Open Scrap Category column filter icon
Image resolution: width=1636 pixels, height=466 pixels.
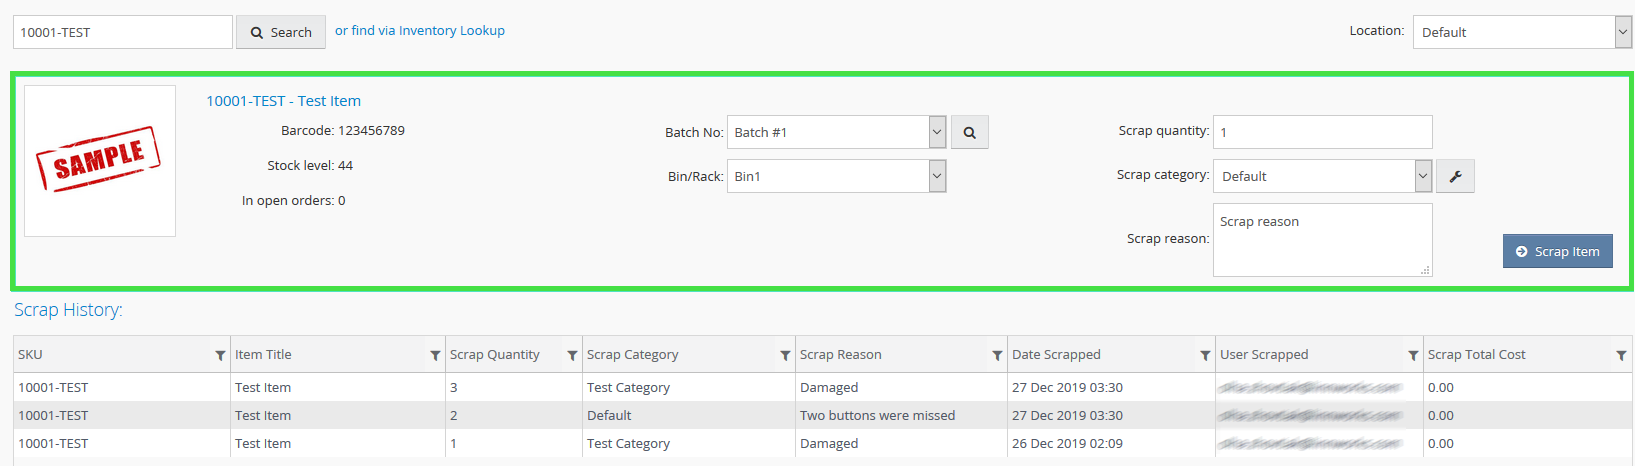click(x=785, y=355)
